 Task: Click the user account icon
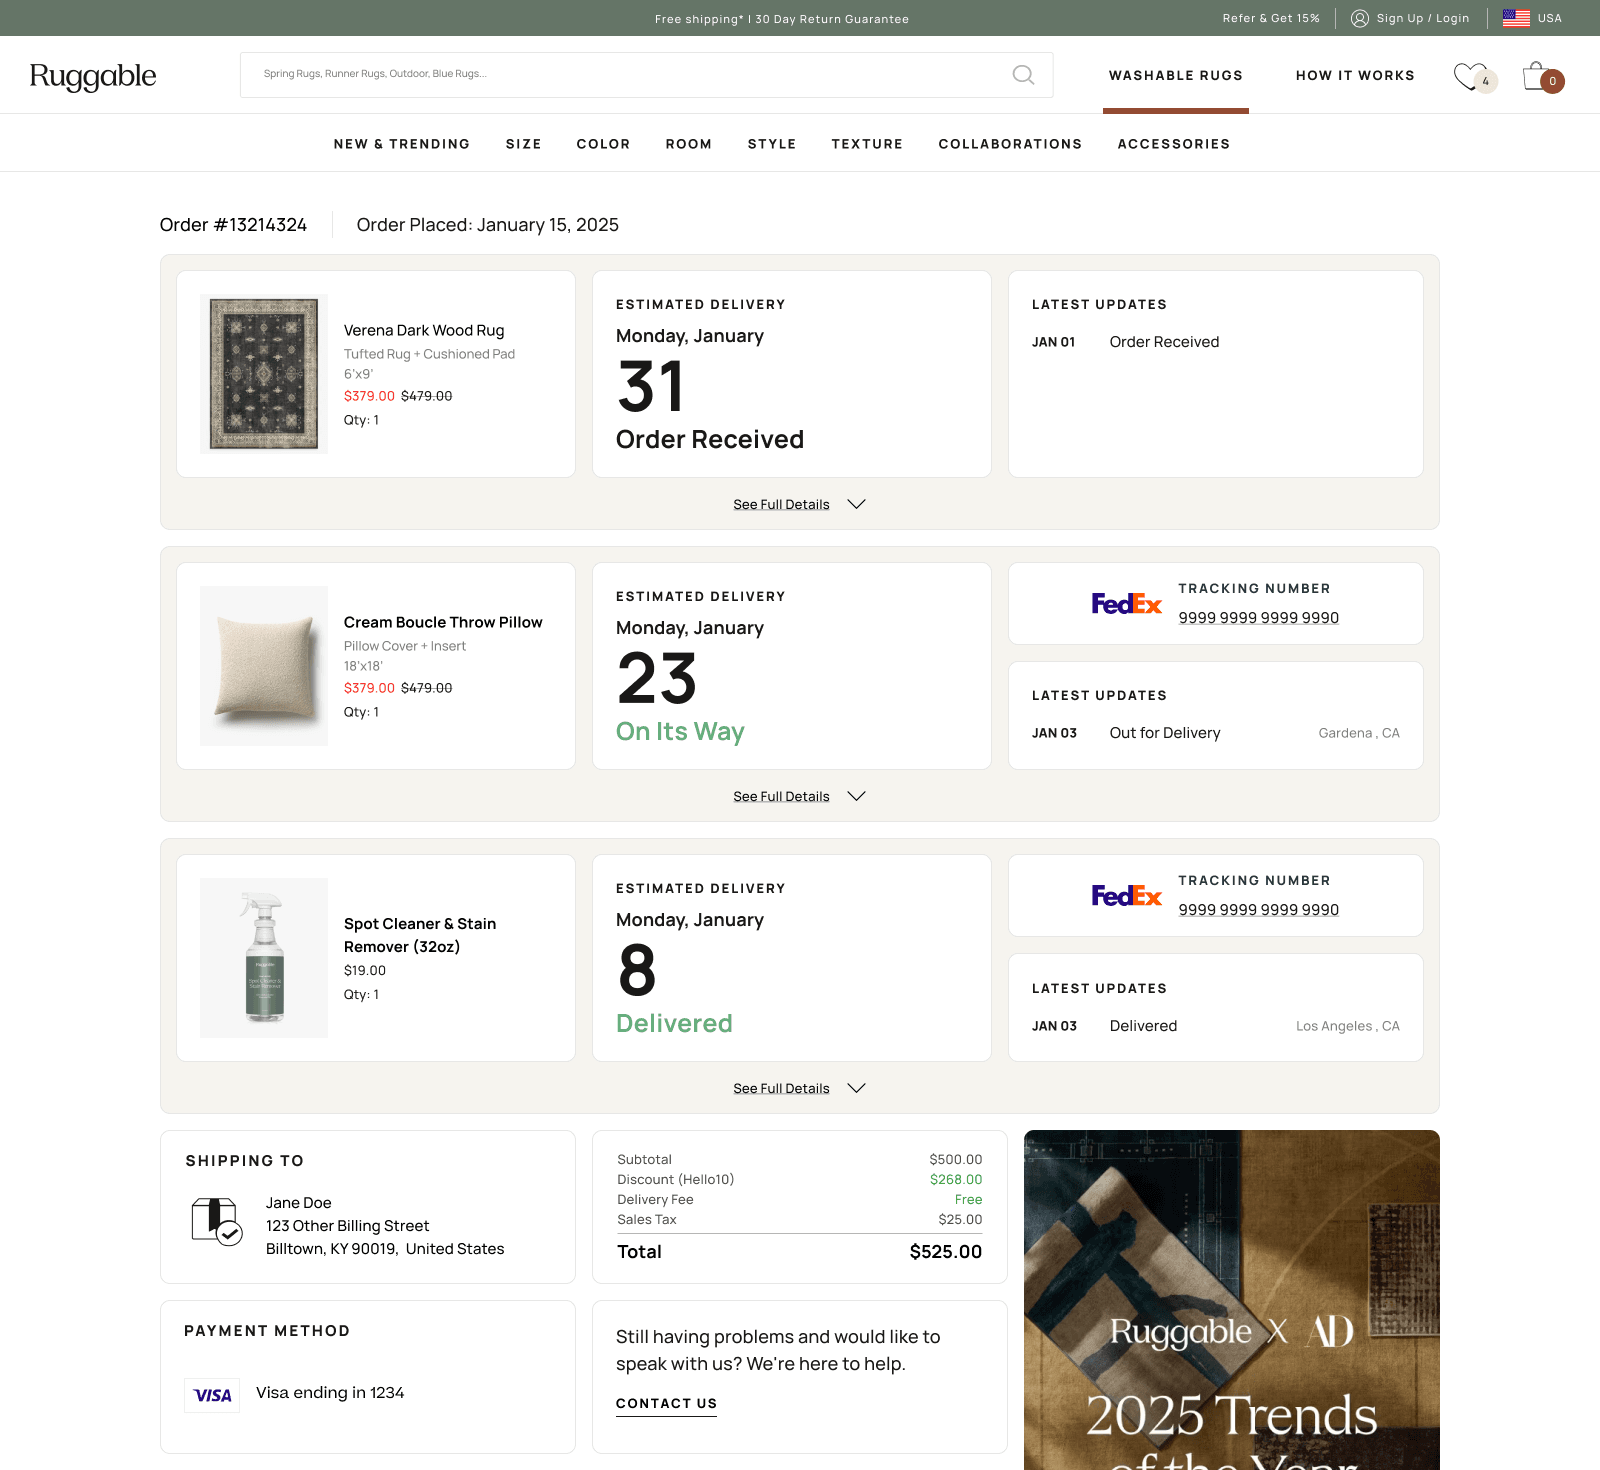click(1360, 18)
